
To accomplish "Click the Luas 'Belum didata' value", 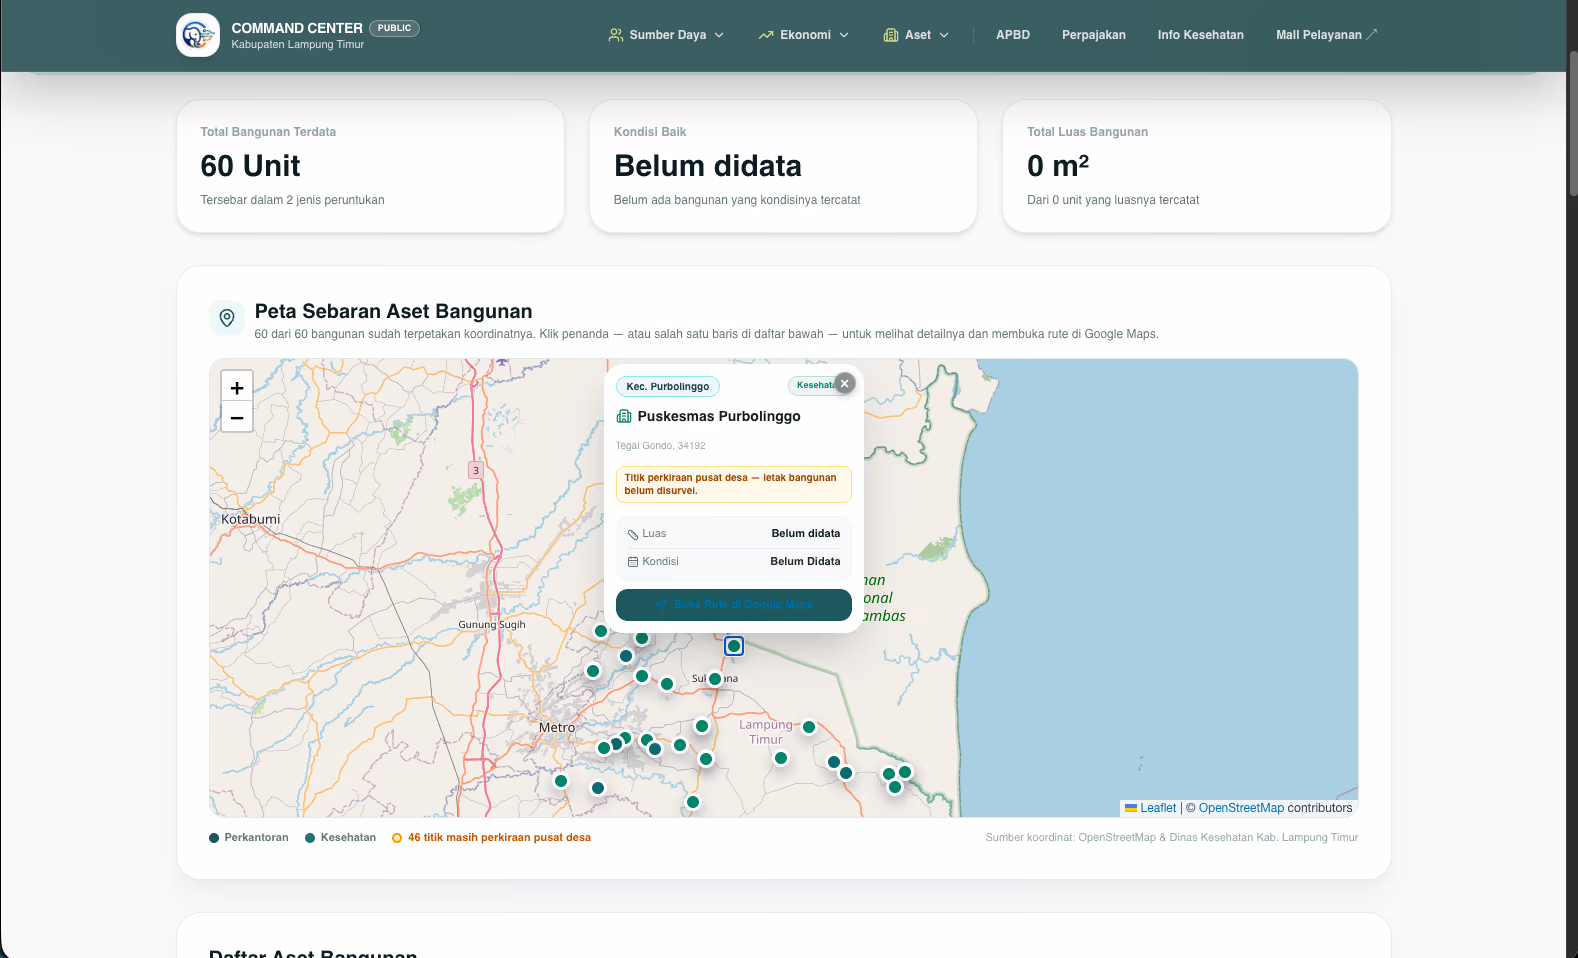I will pyautogui.click(x=806, y=534).
